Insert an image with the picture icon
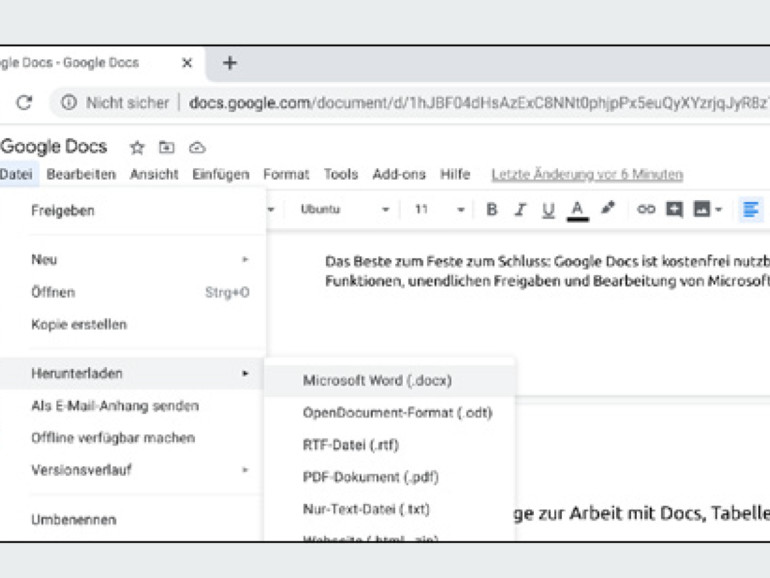The height and width of the screenshot is (578, 770). click(x=701, y=209)
